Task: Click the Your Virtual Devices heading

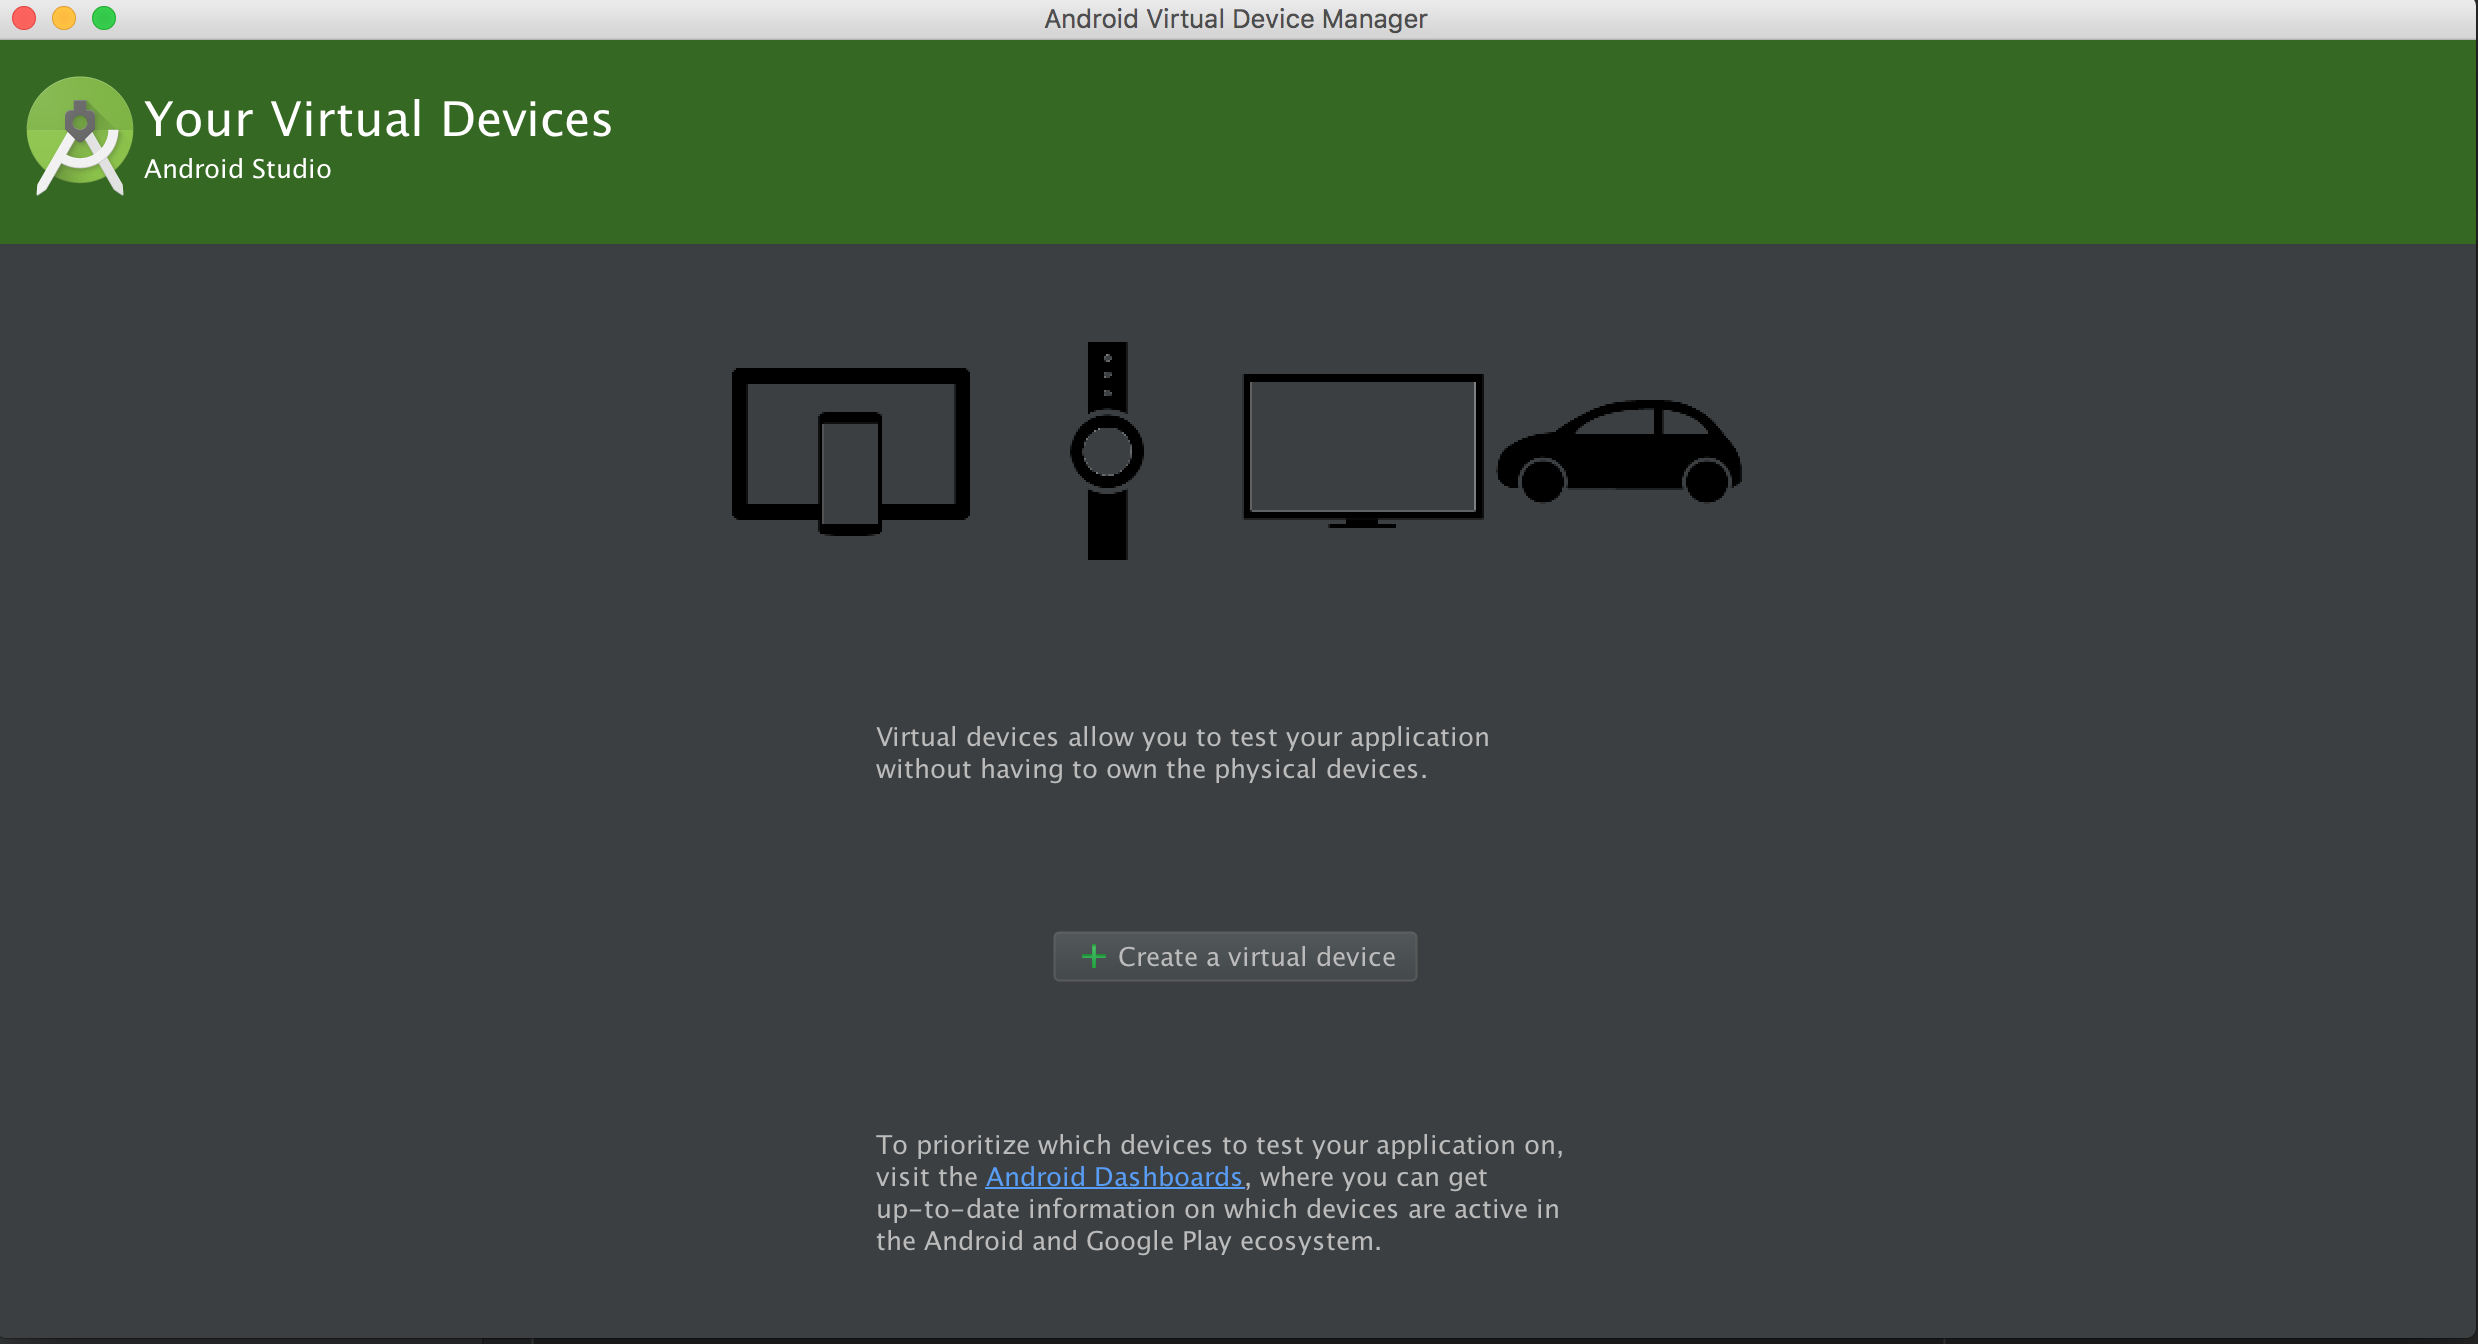Action: click(x=378, y=119)
